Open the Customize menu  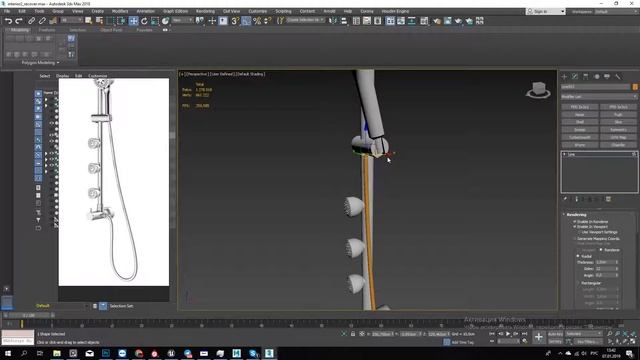(258, 11)
